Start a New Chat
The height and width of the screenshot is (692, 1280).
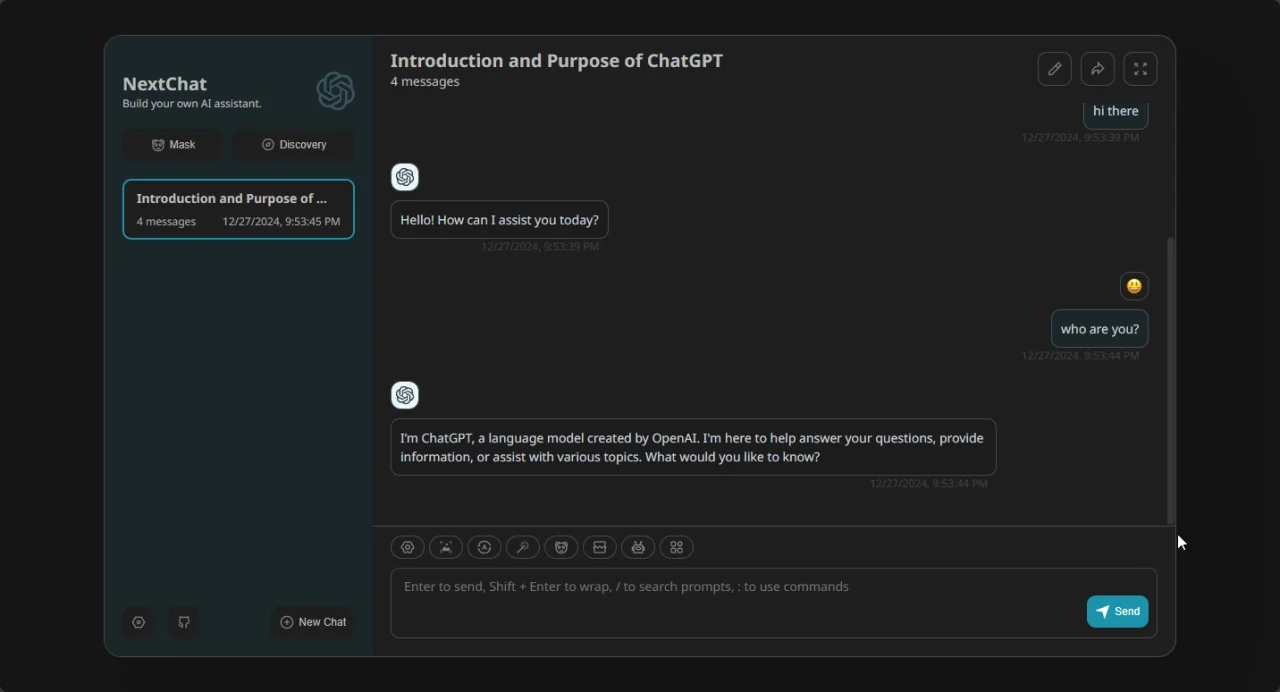[312, 622]
